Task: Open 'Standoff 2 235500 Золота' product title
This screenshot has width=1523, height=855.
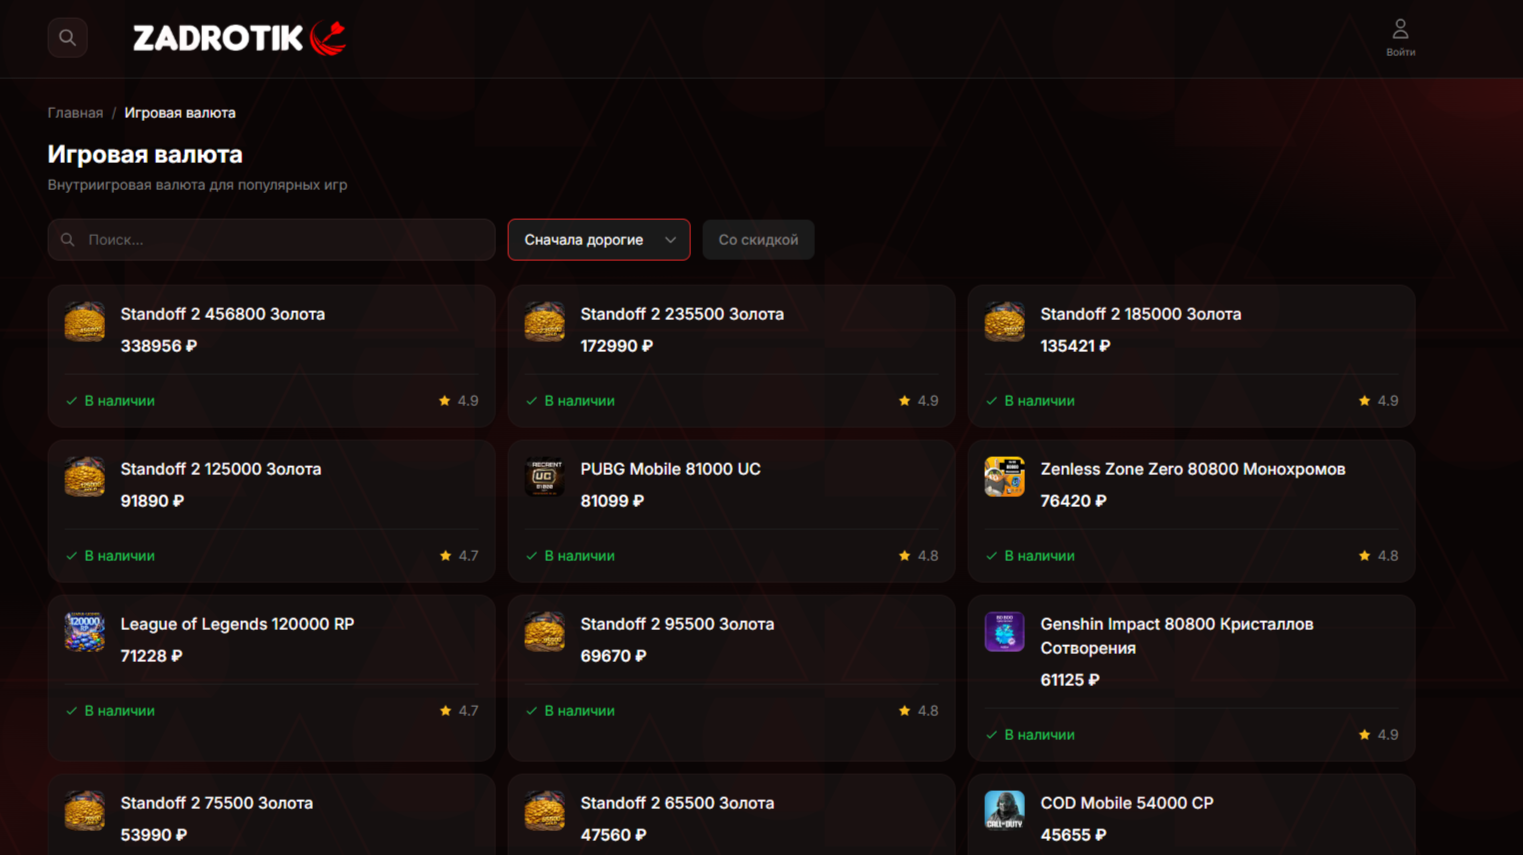Action: [x=682, y=314]
